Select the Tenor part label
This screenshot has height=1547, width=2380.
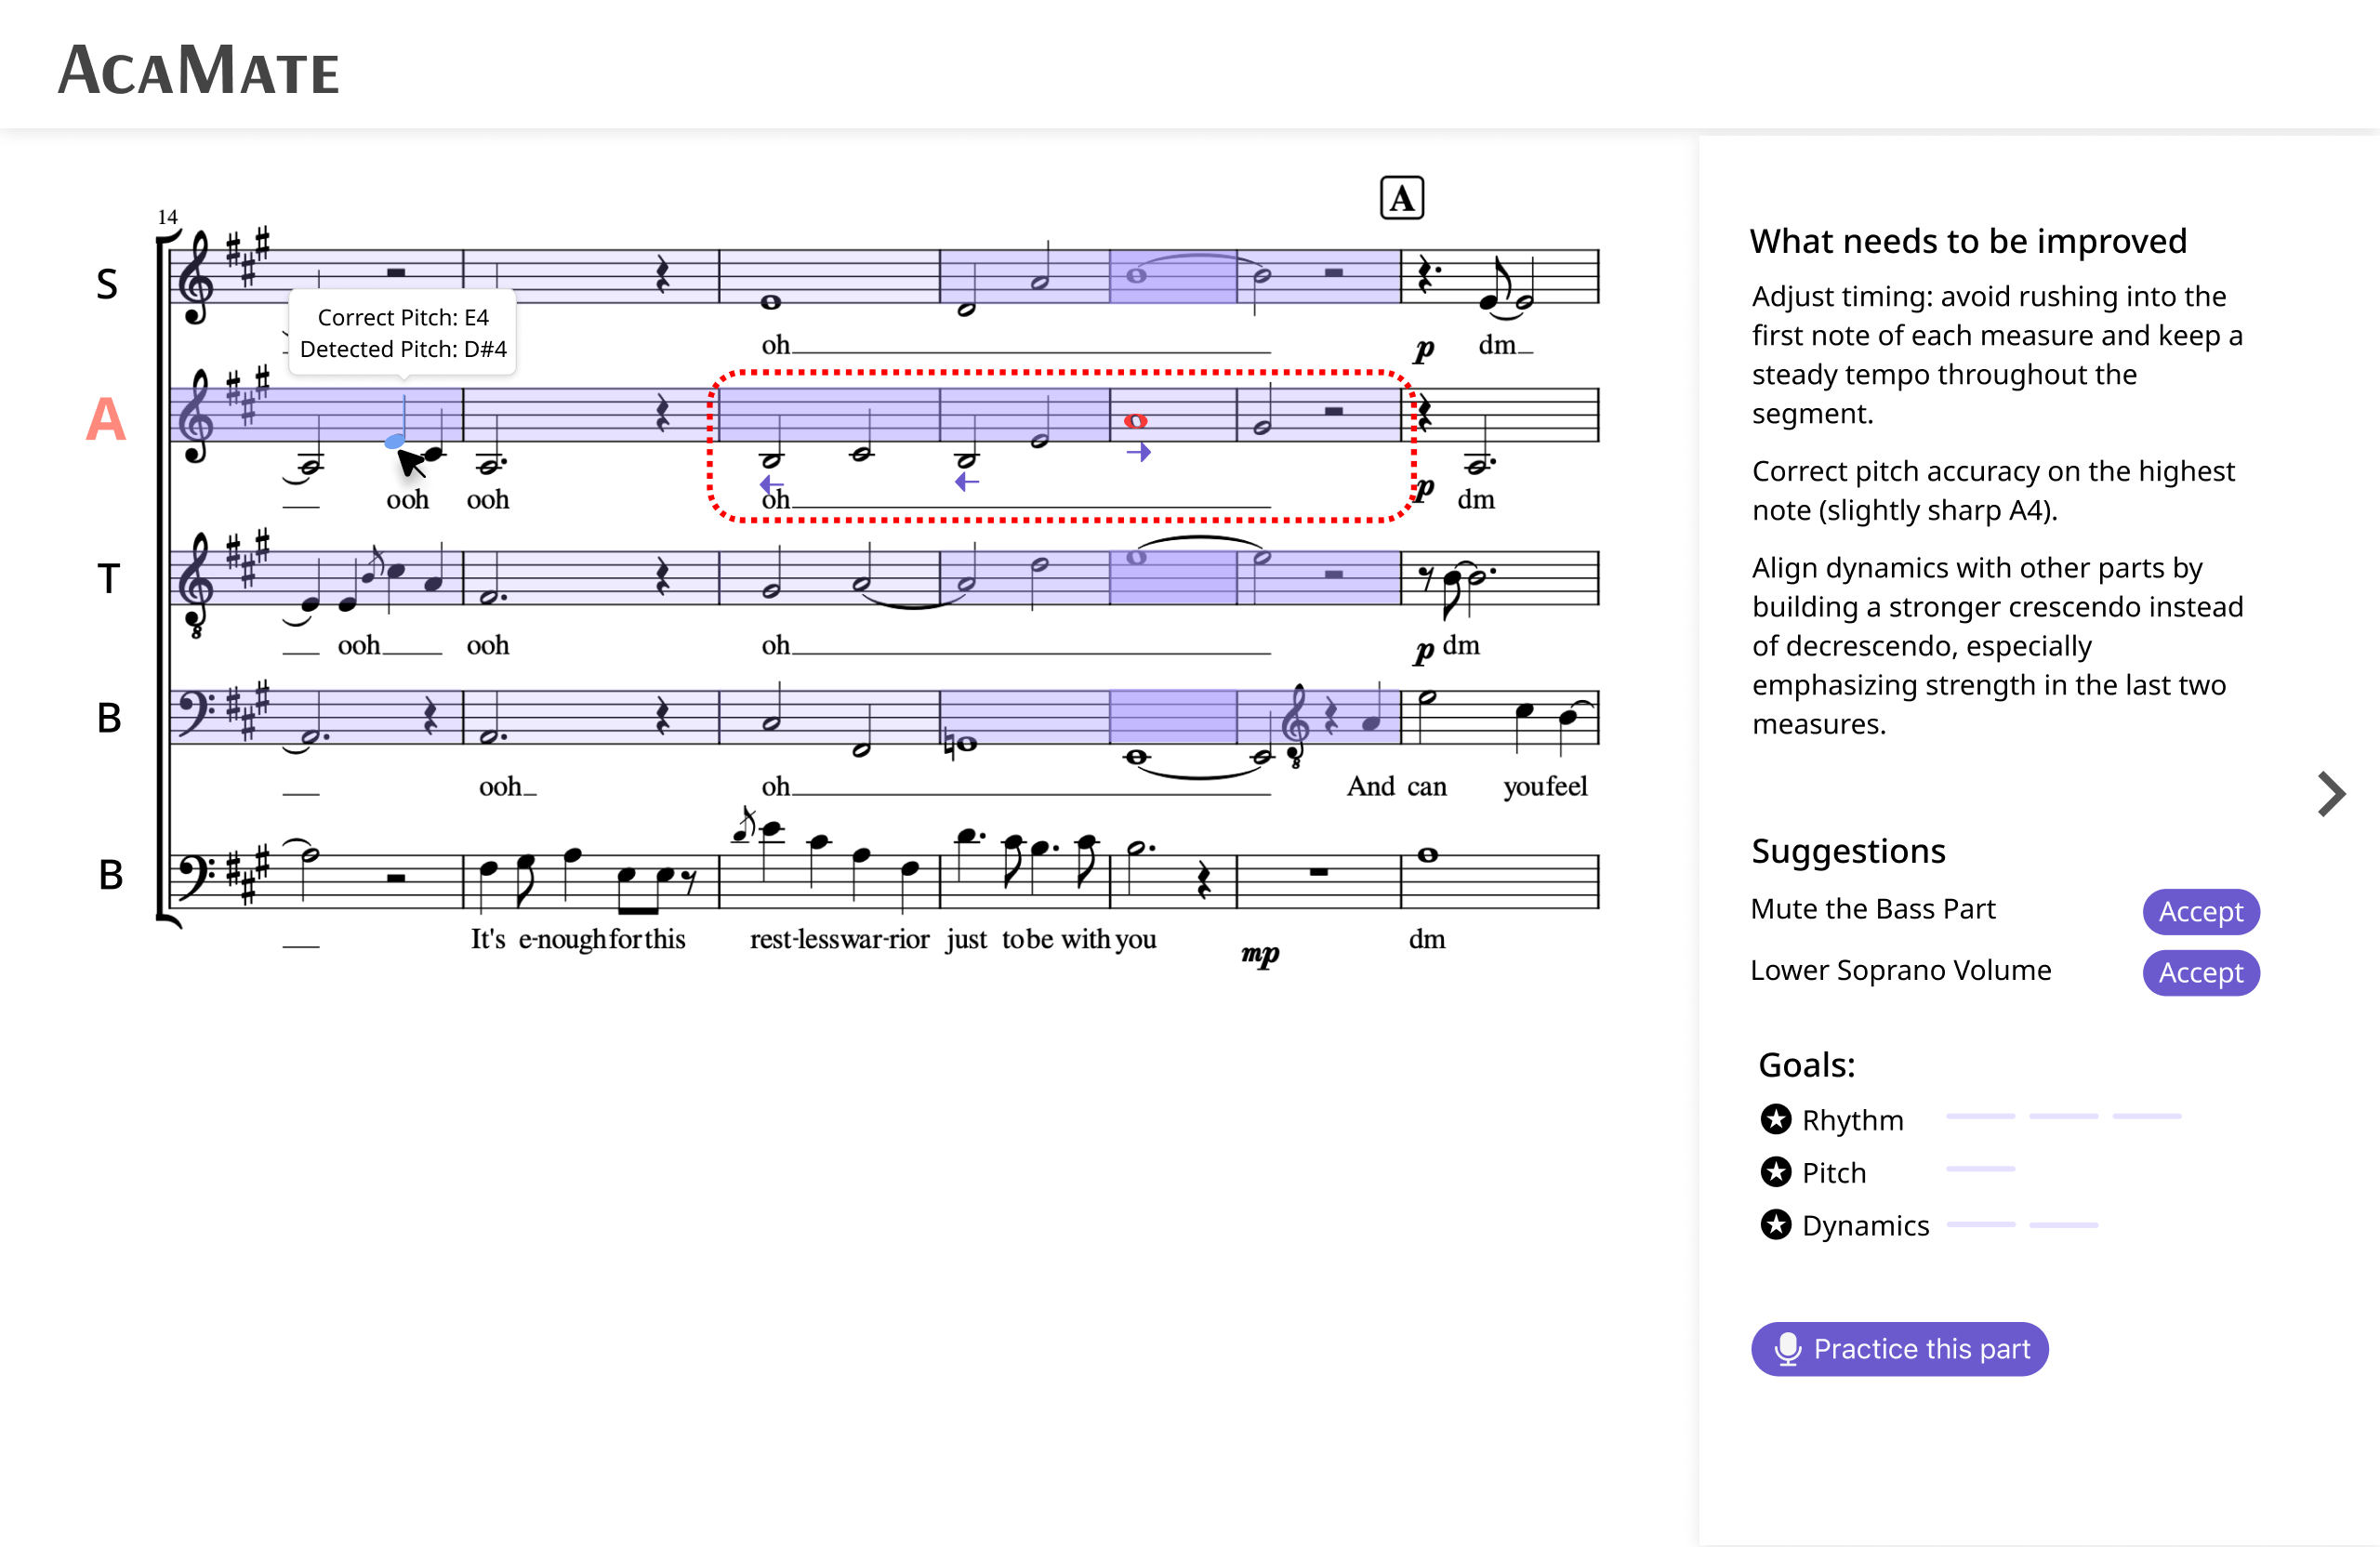click(108, 578)
